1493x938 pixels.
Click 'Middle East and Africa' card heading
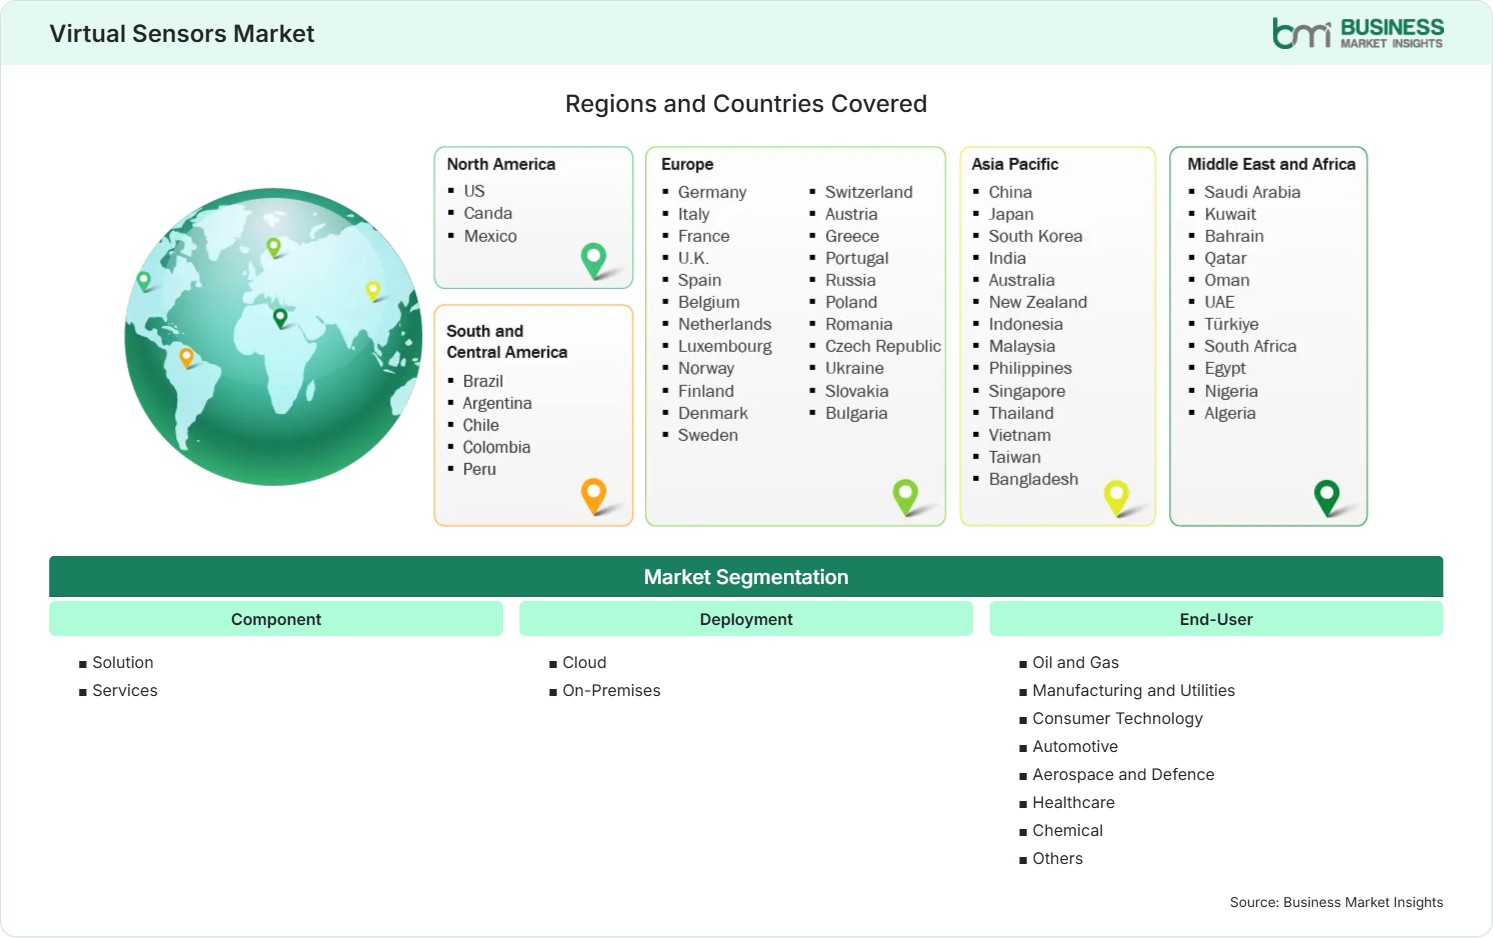tap(1271, 164)
